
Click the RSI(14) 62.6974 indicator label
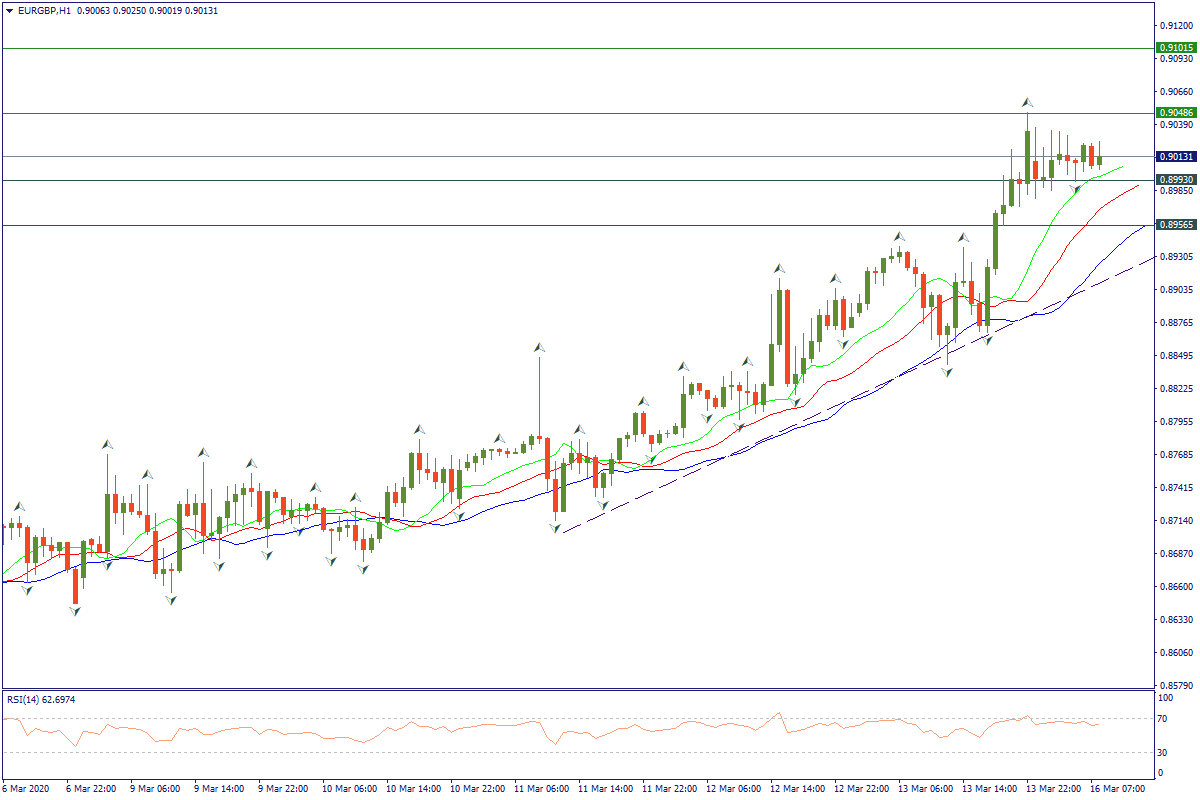click(x=40, y=699)
